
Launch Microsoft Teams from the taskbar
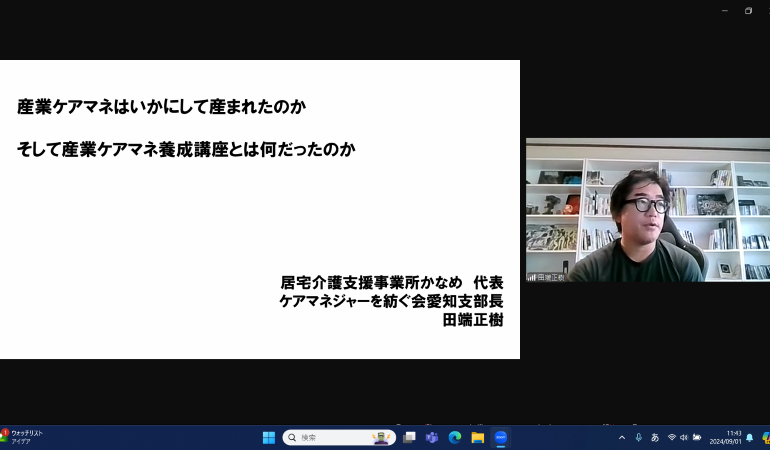coord(432,438)
